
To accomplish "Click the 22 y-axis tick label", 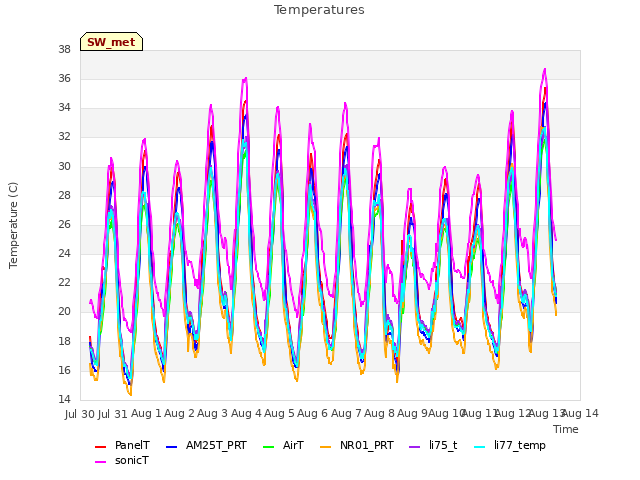I will [x=64, y=282].
